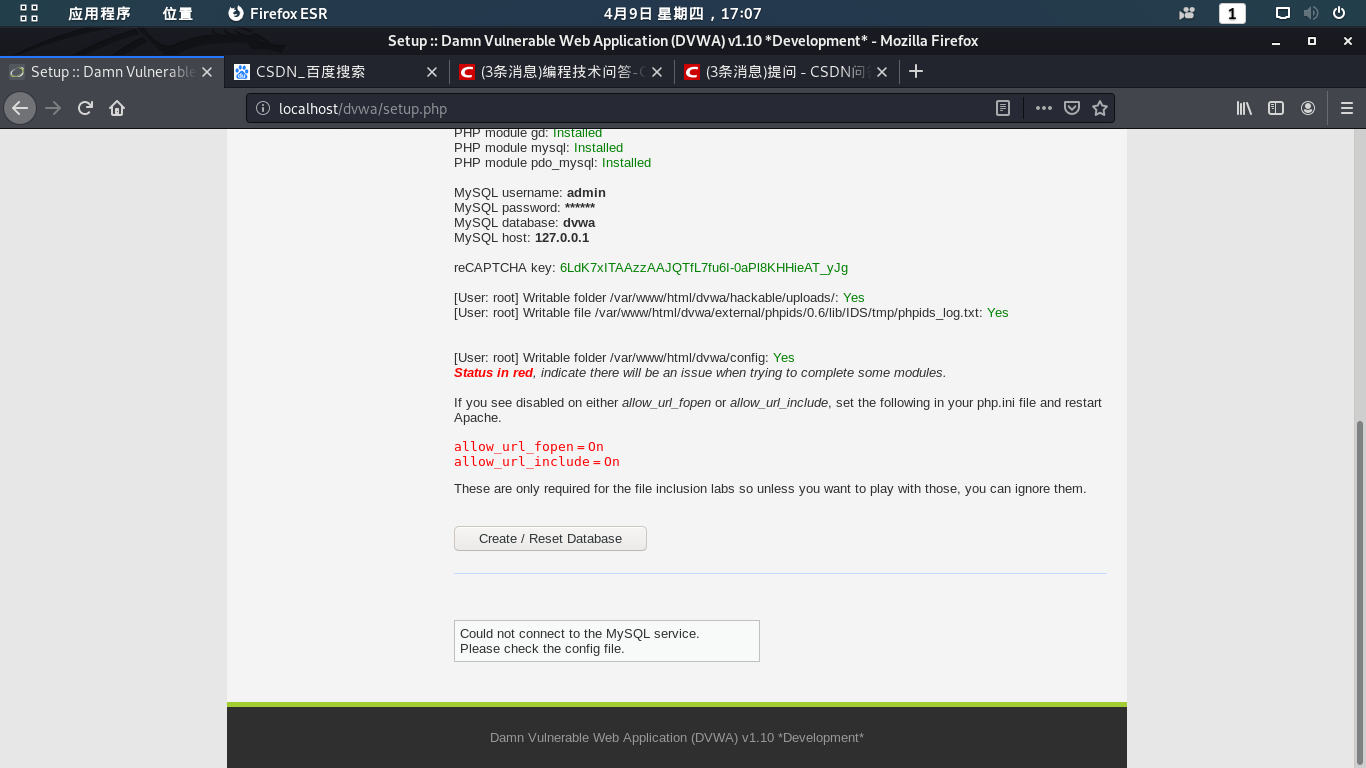Bookmark this page with star icon
This screenshot has height=768, width=1366.
pyautogui.click(x=1100, y=108)
